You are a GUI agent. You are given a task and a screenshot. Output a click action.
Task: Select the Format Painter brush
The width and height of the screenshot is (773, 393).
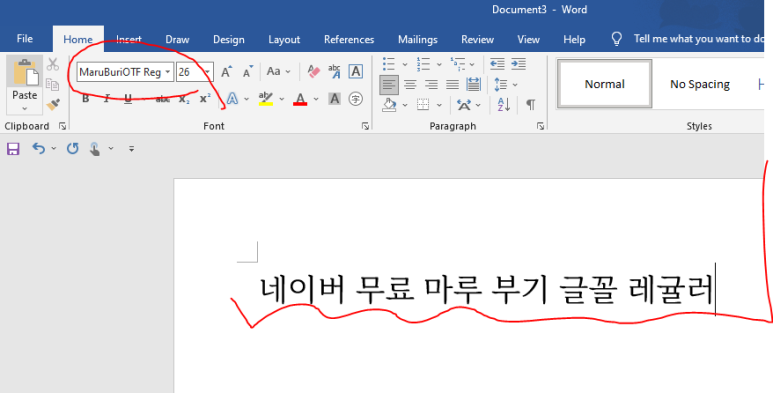53,105
